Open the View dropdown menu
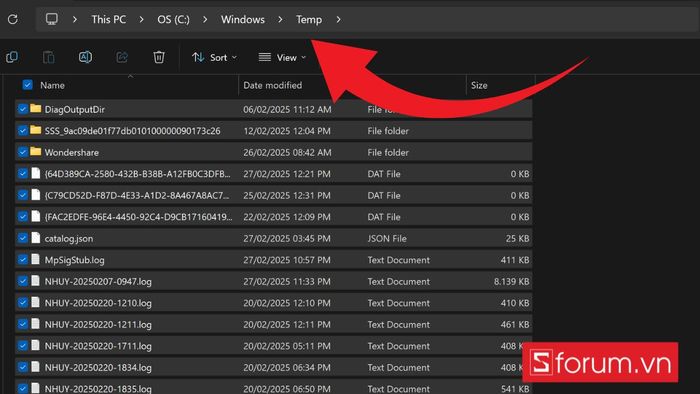This screenshot has width=700, height=394. tap(282, 57)
